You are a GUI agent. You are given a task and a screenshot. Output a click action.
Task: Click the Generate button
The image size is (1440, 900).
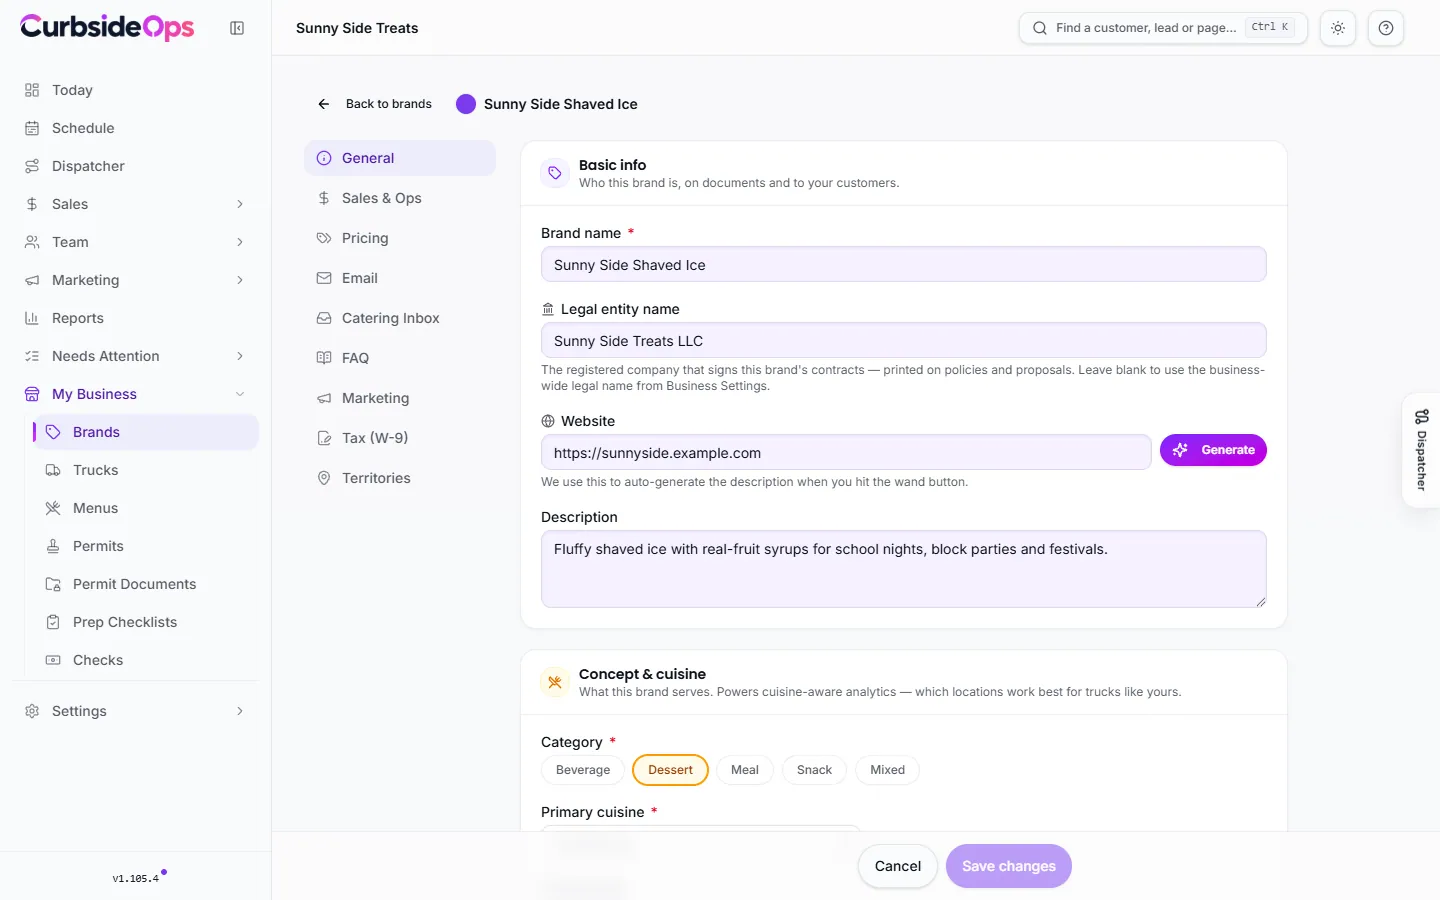point(1213,450)
